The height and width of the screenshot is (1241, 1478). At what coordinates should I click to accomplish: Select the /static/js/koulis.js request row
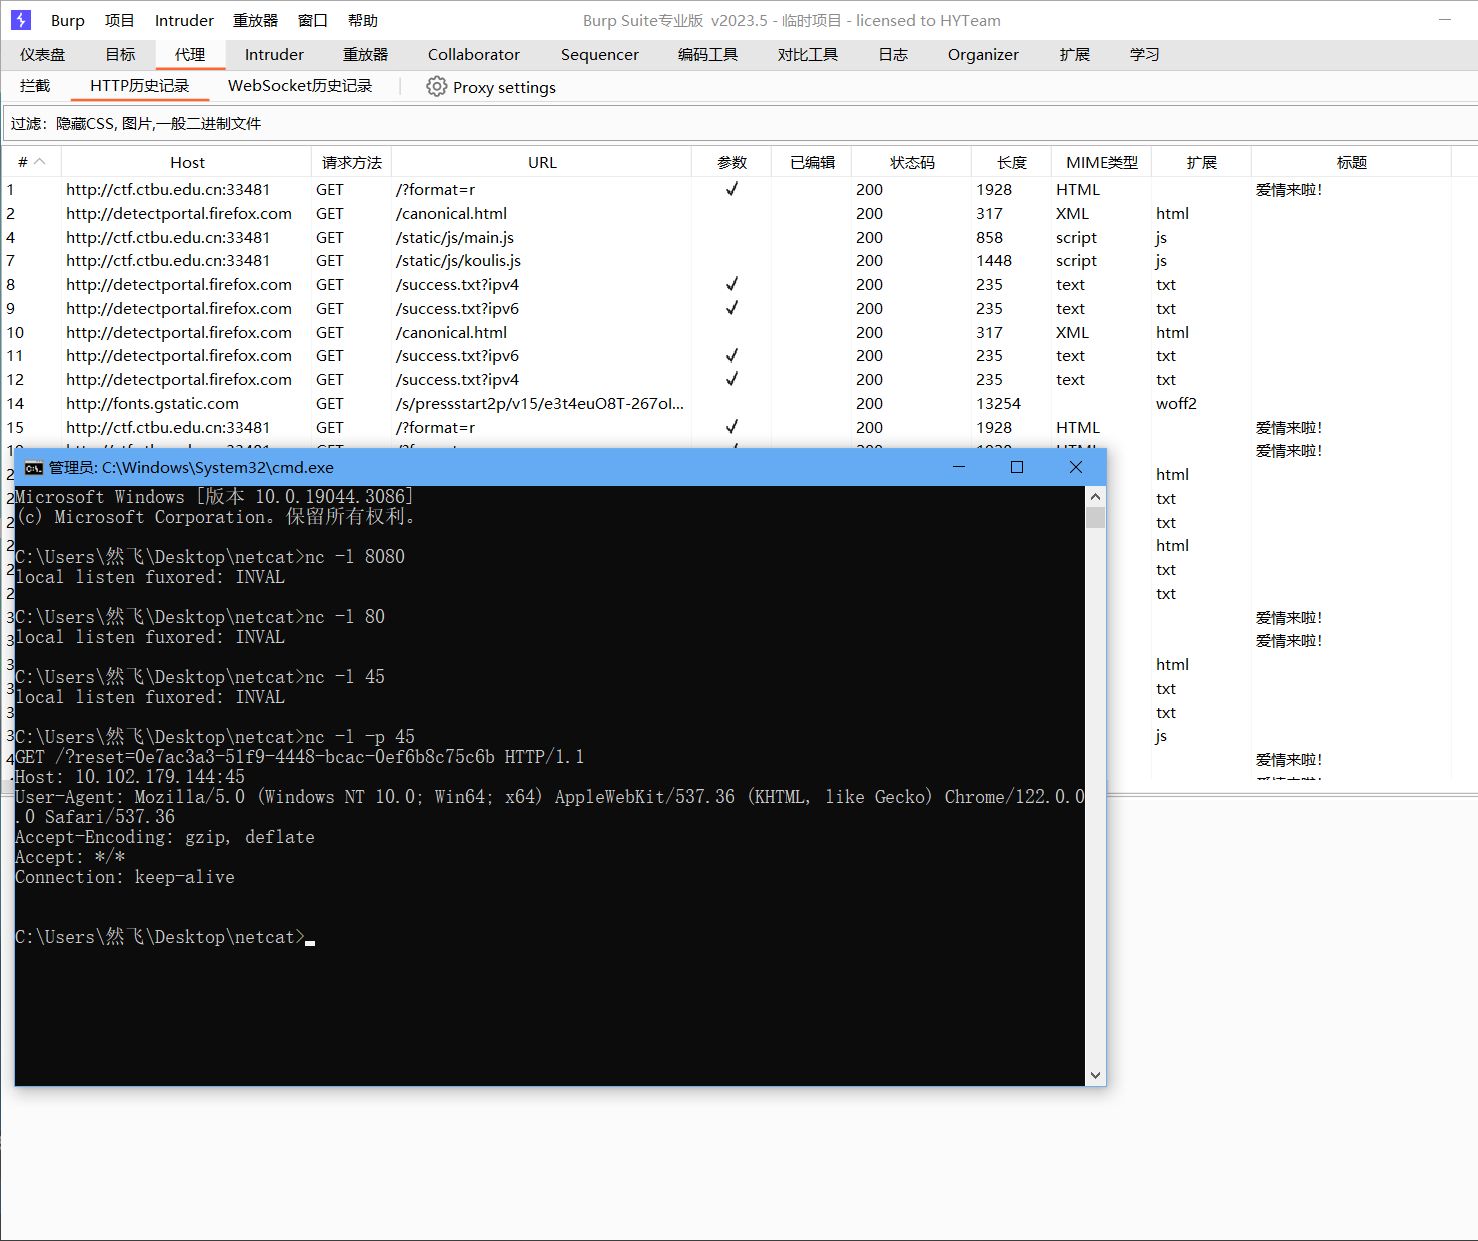click(739, 261)
